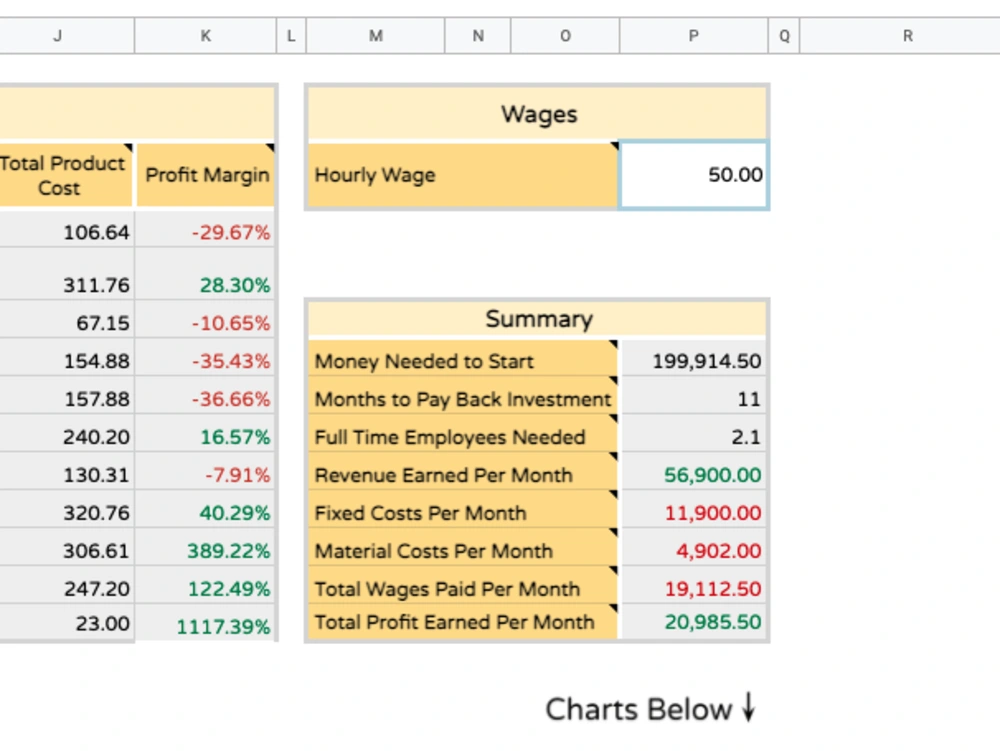Click the Total Product Cost header cell

[x=66, y=175]
